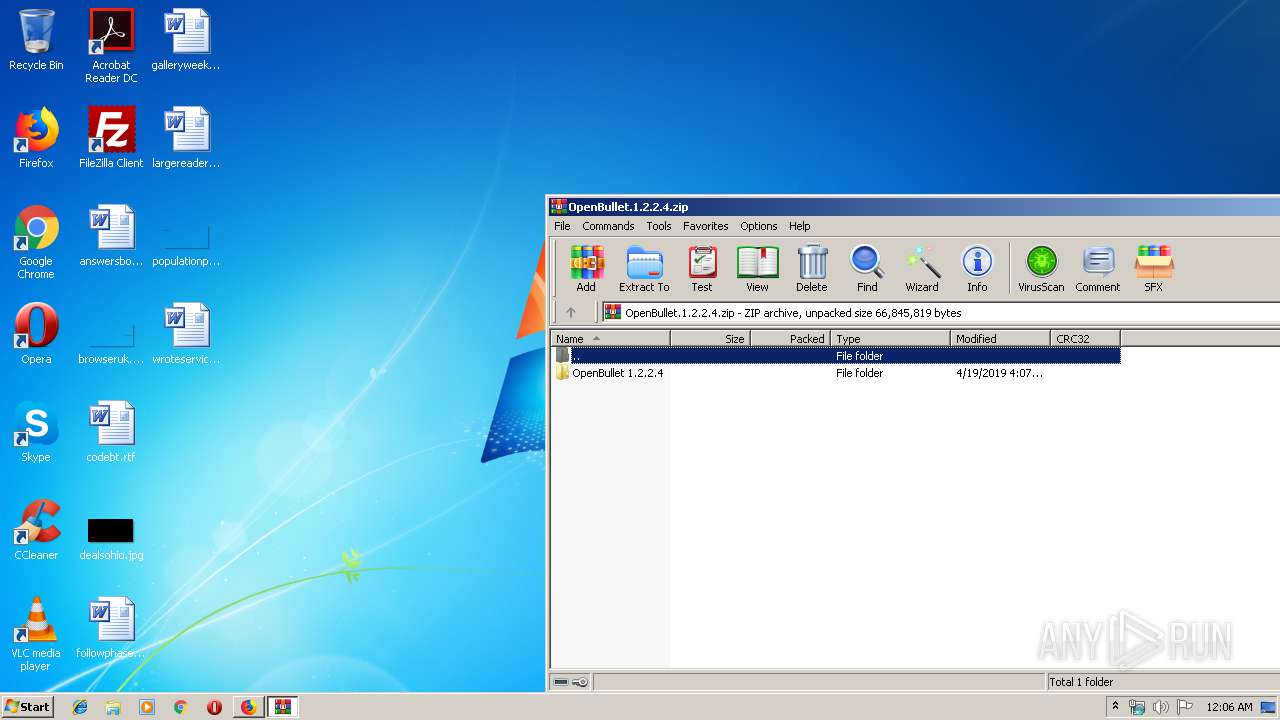The width and height of the screenshot is (1280, 720).
Task: Click the volume speaker tray icon
Action: coord(1160,707)
